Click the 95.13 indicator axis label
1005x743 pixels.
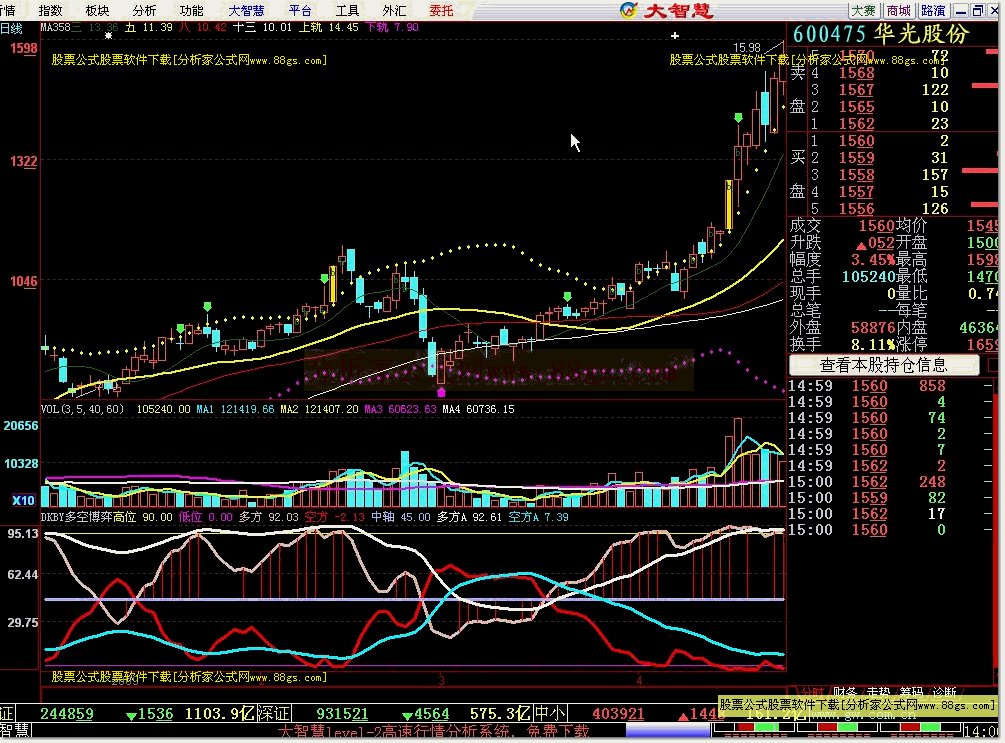coord(22,533)
